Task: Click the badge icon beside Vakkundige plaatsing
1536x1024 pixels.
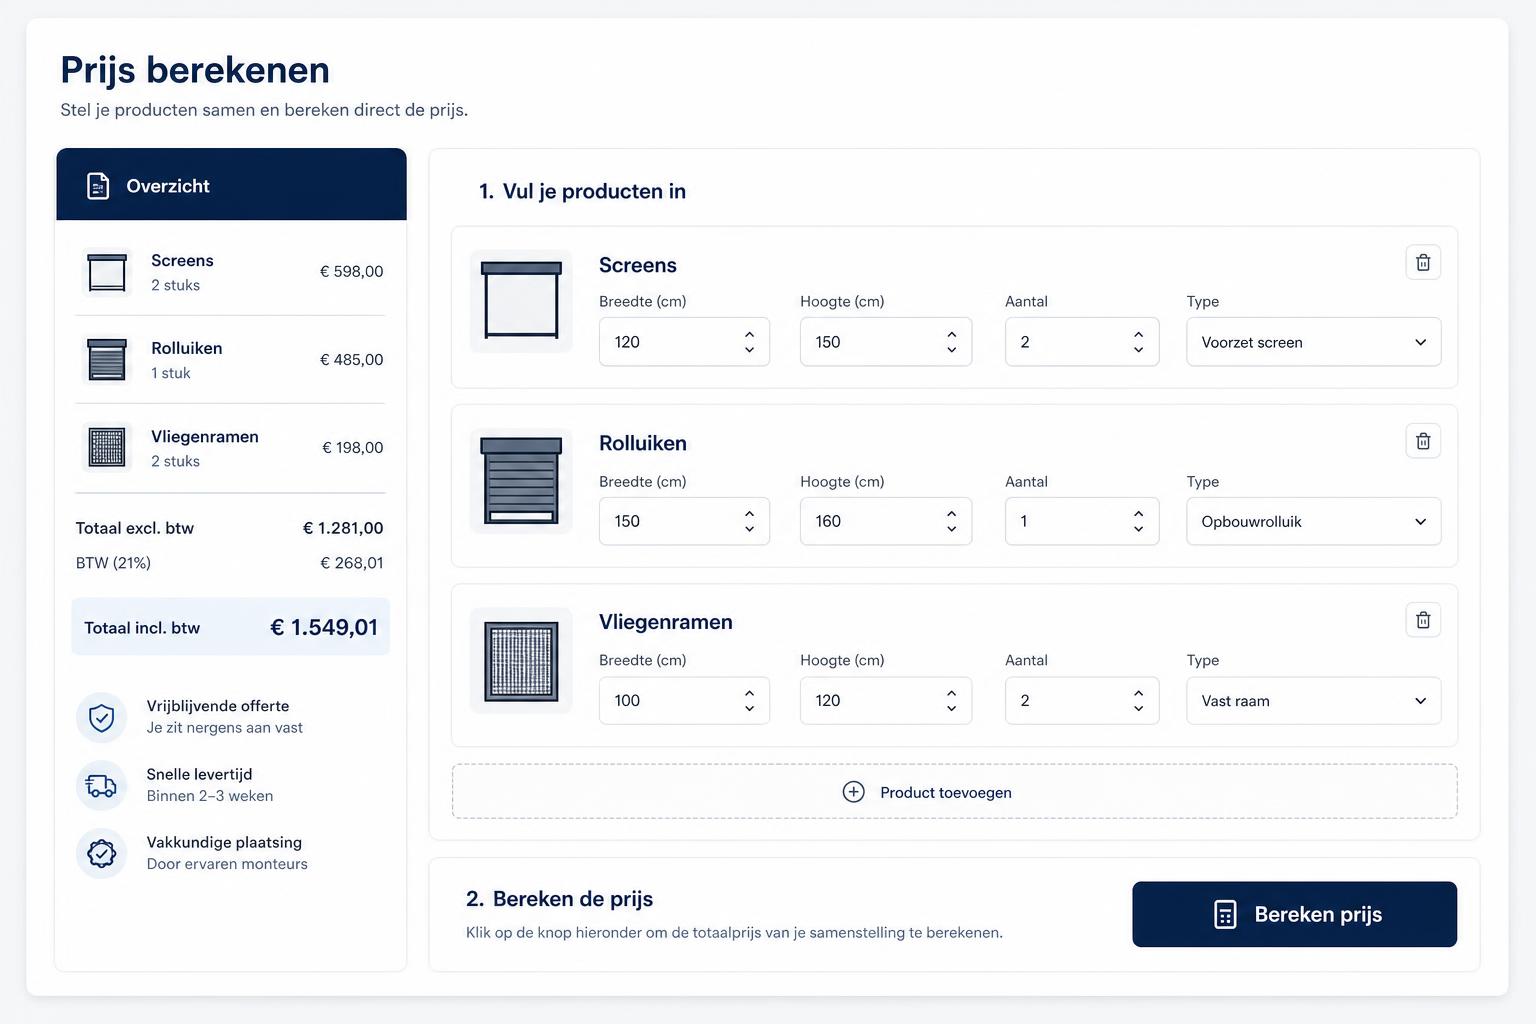Action: [x=102, y=853]
